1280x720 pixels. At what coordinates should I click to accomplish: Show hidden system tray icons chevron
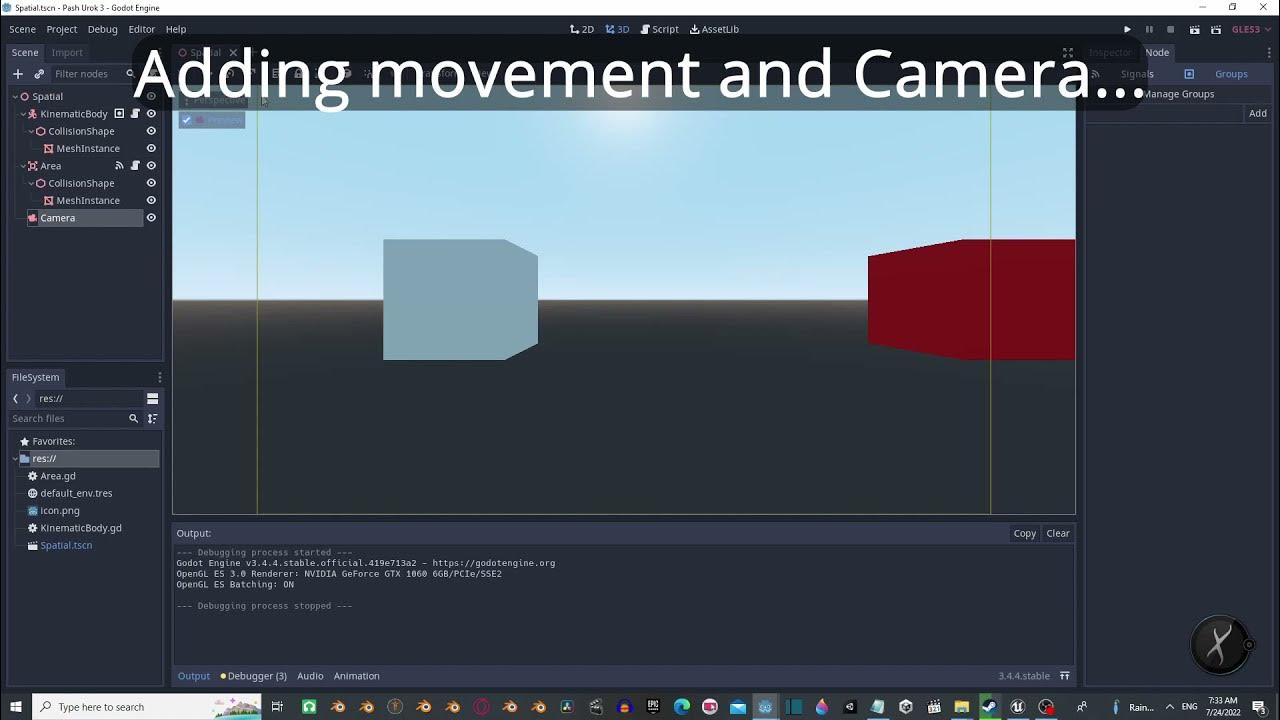[x=1169, y=707]
